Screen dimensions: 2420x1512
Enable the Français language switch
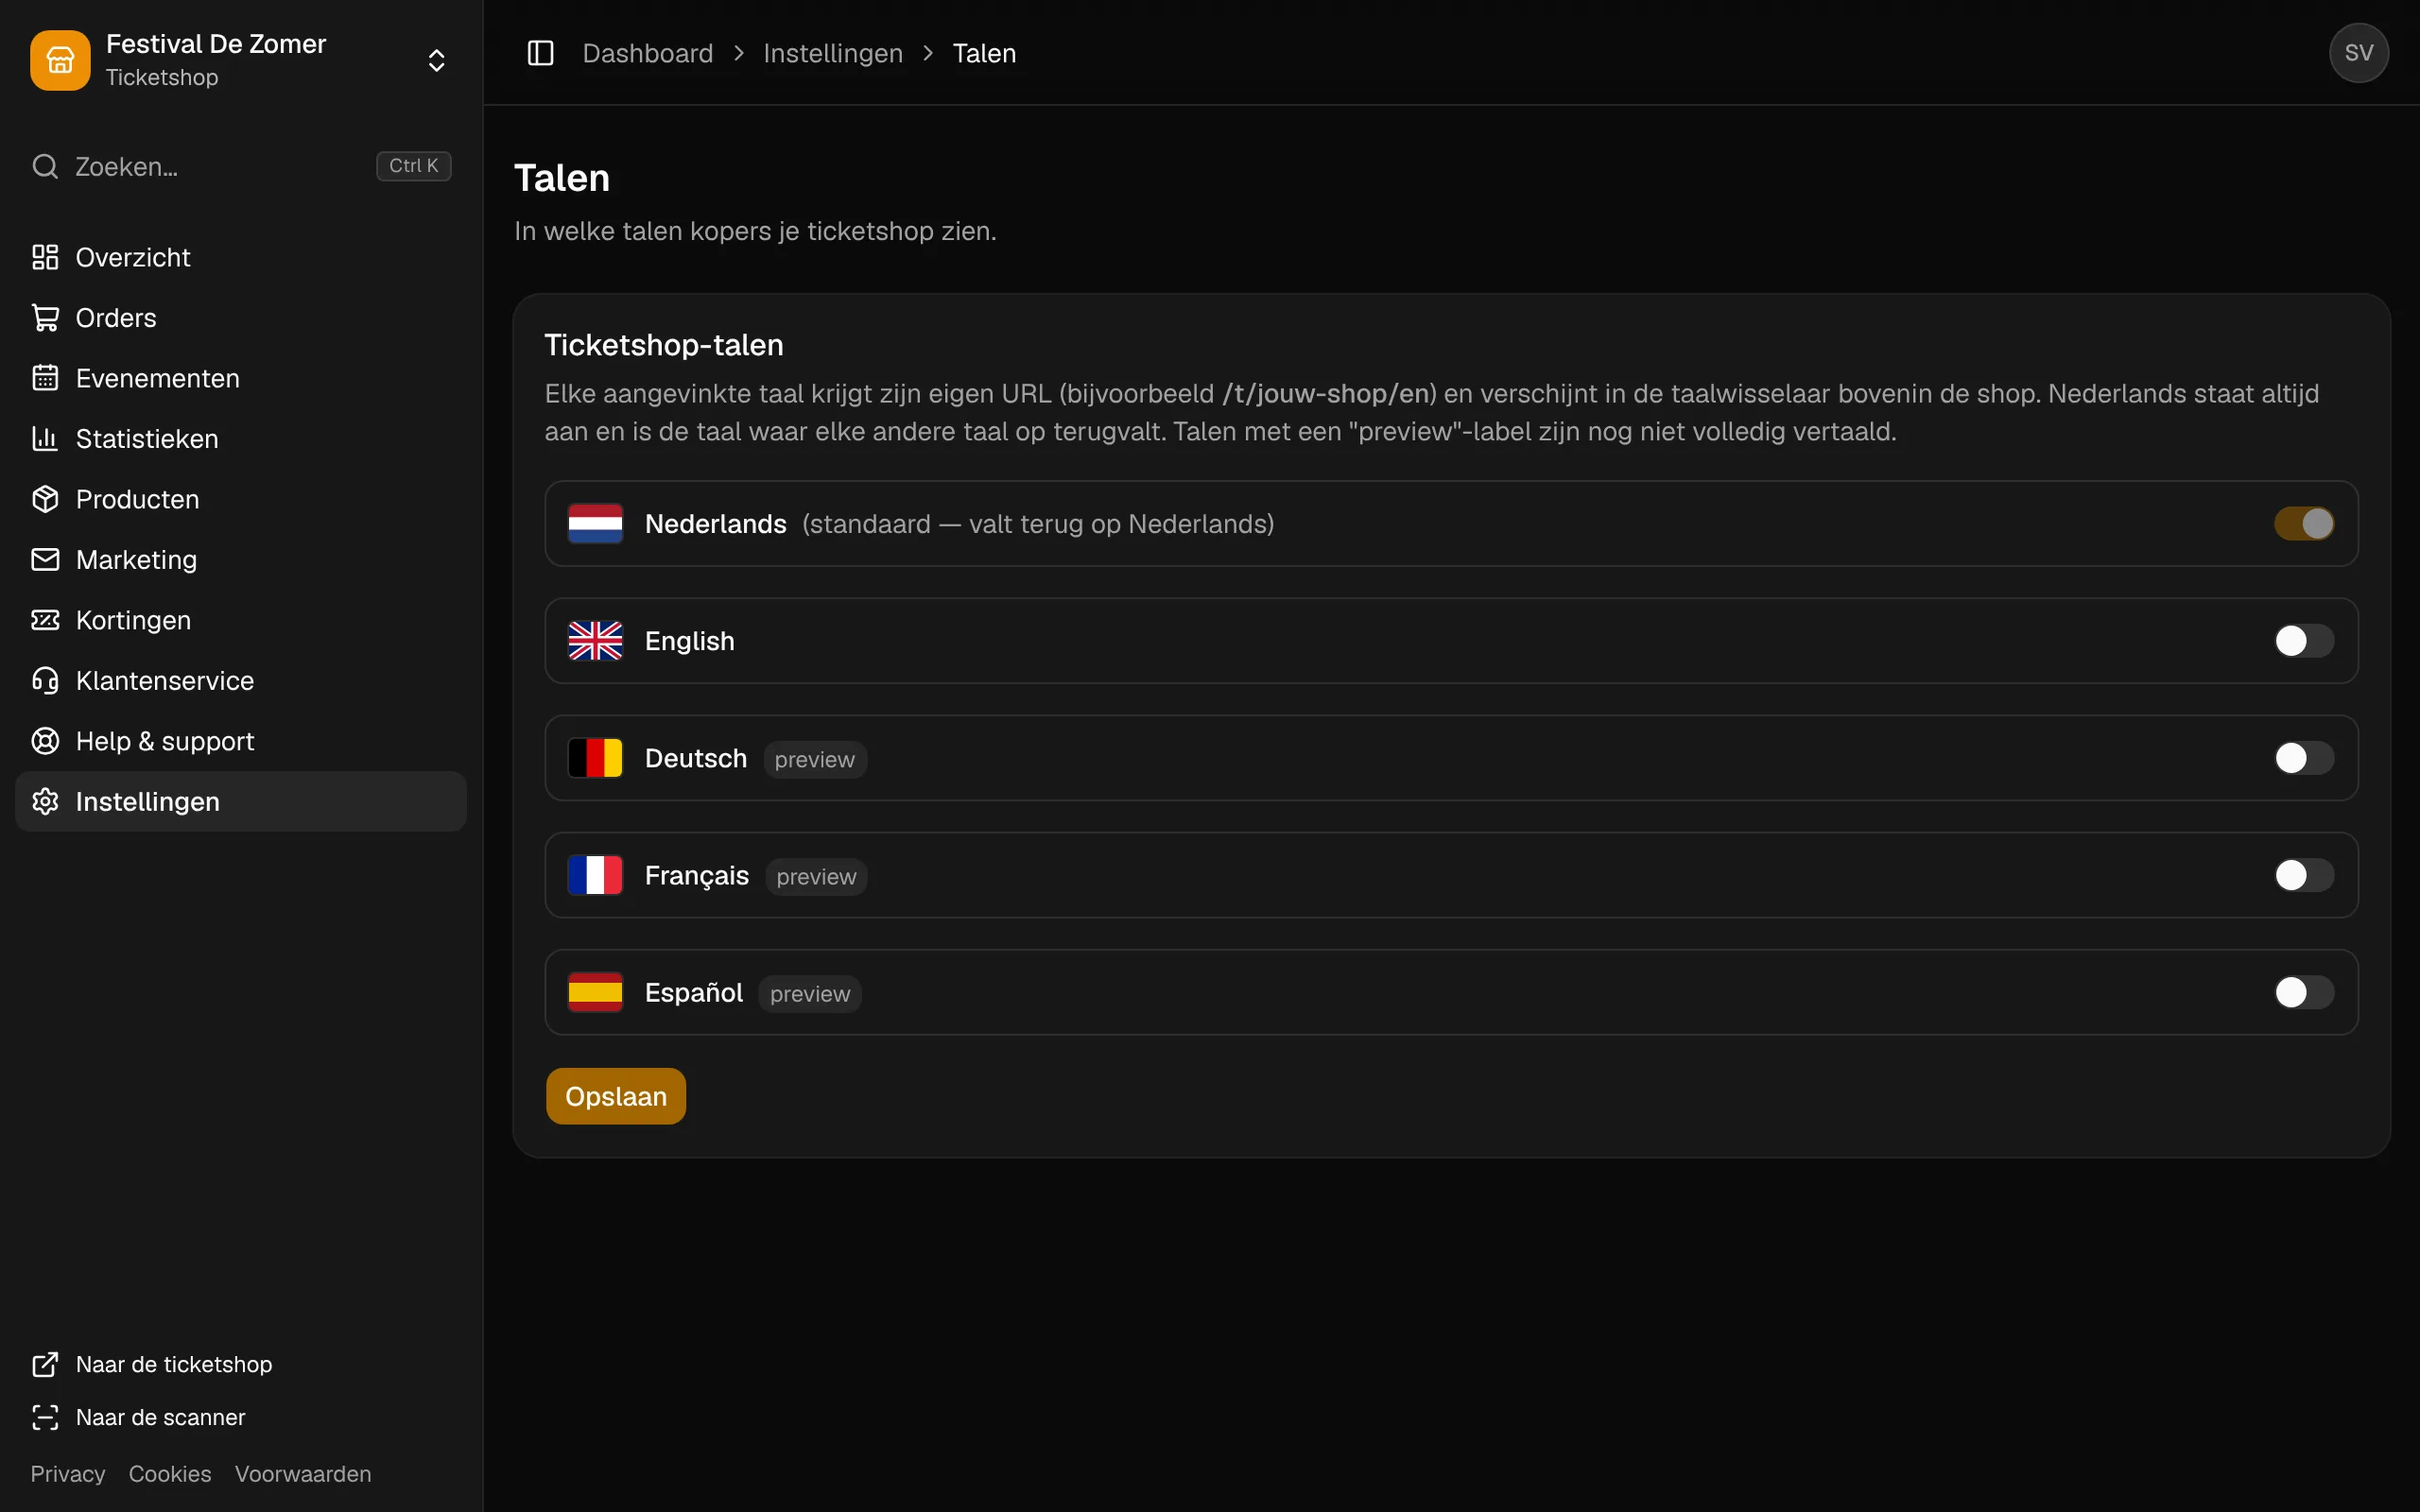[2304, 875]
